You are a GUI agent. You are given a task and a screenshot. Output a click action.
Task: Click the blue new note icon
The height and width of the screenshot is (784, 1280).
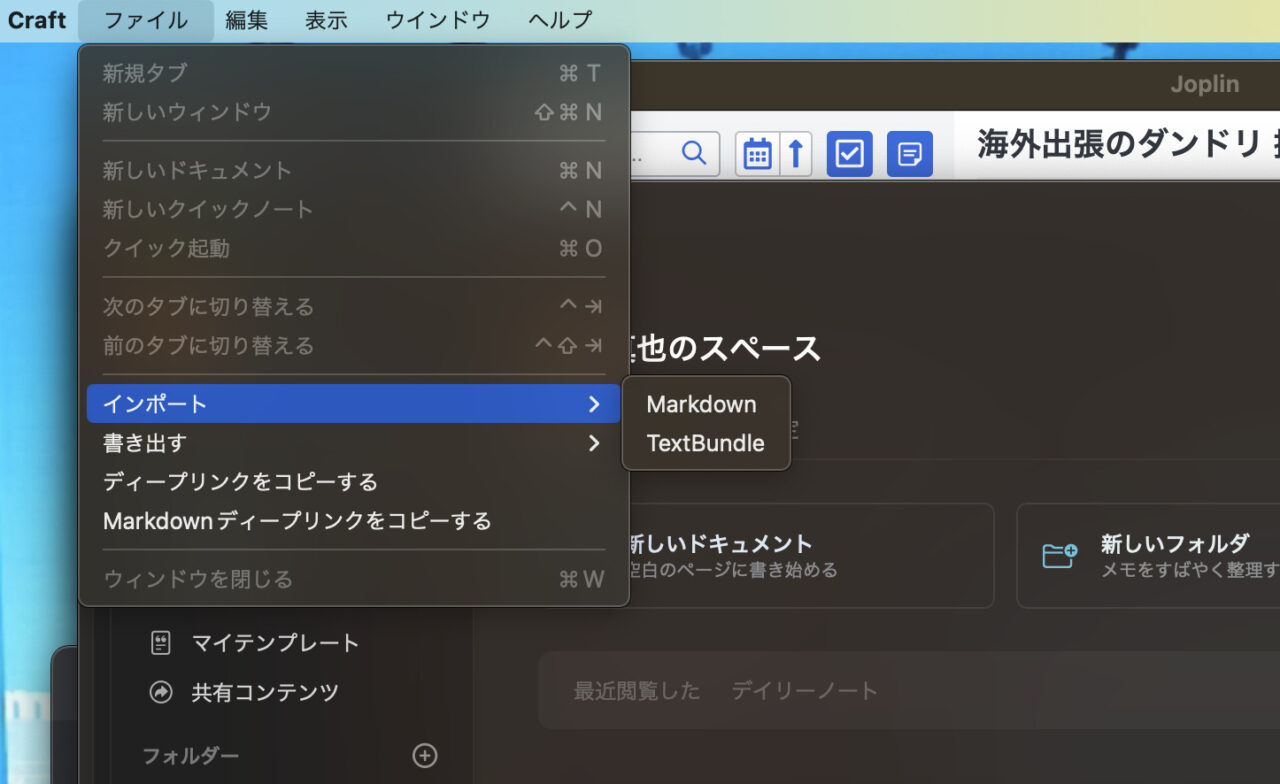click(x=909, y=154)
